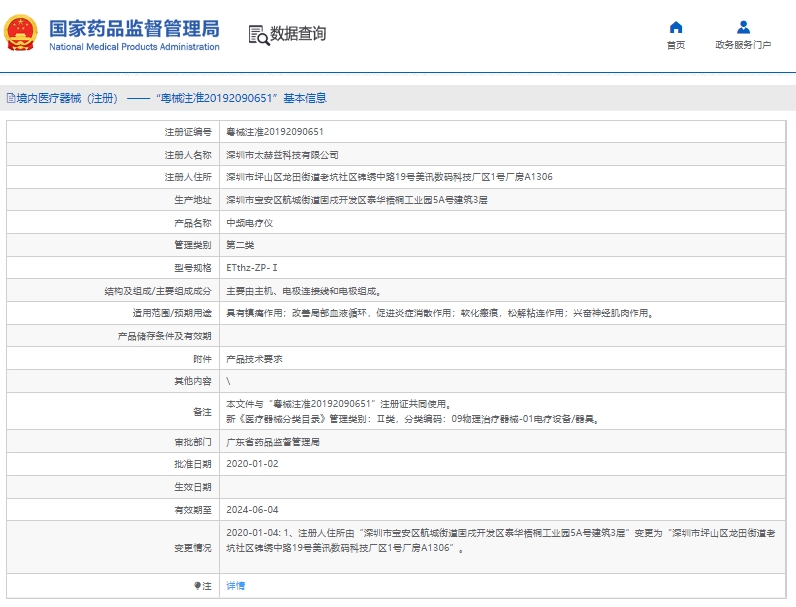
Task: Click the 首页 label
Action: coord(676,45)
